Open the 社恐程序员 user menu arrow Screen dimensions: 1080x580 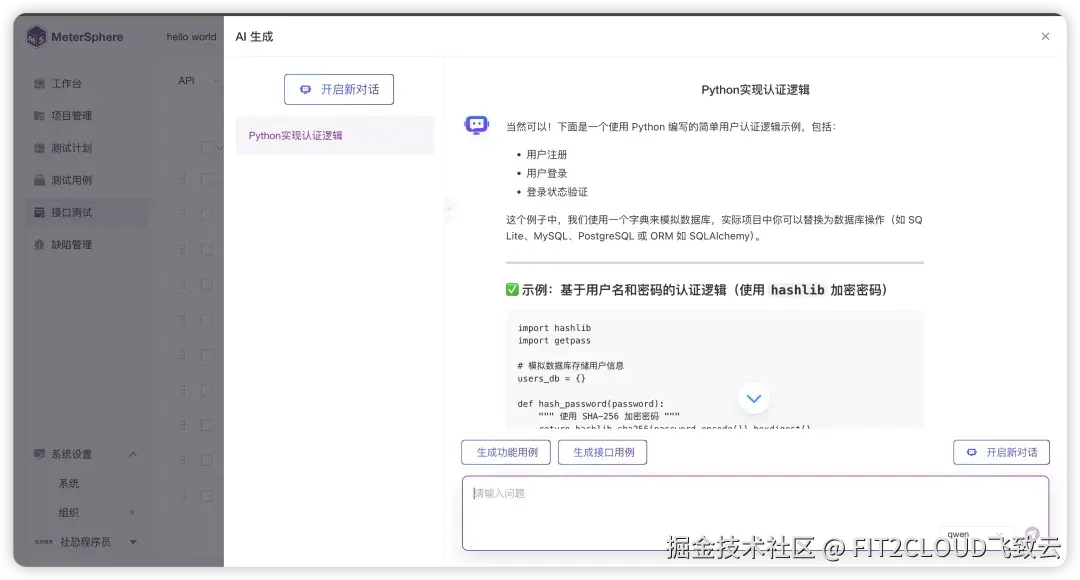134,542
